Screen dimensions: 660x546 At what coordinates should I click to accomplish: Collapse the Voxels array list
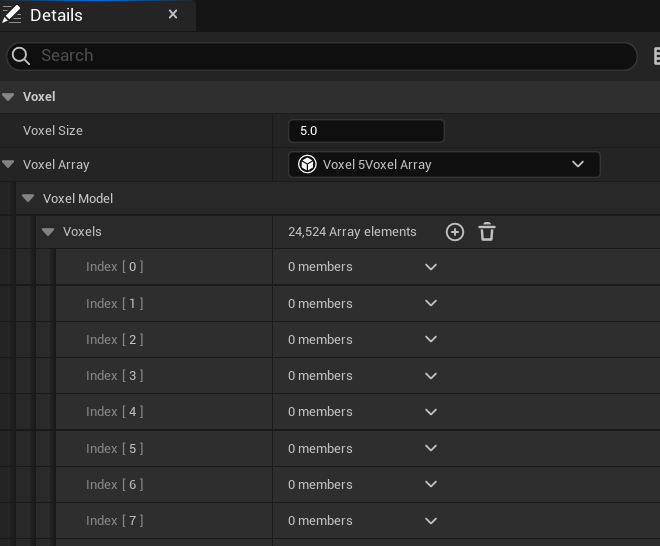point(48,232)
